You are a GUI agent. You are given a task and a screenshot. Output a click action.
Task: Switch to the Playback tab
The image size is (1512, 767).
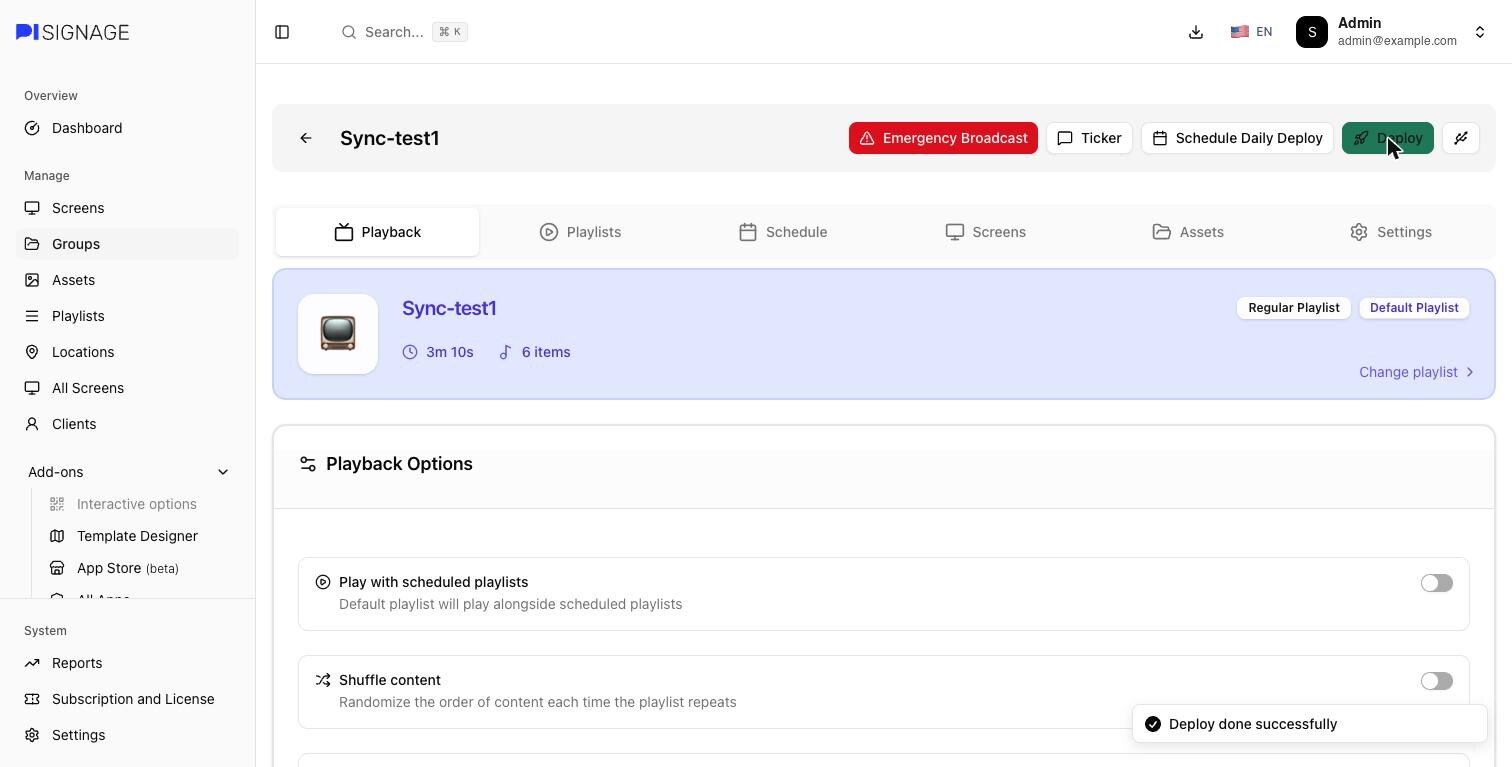377,232
